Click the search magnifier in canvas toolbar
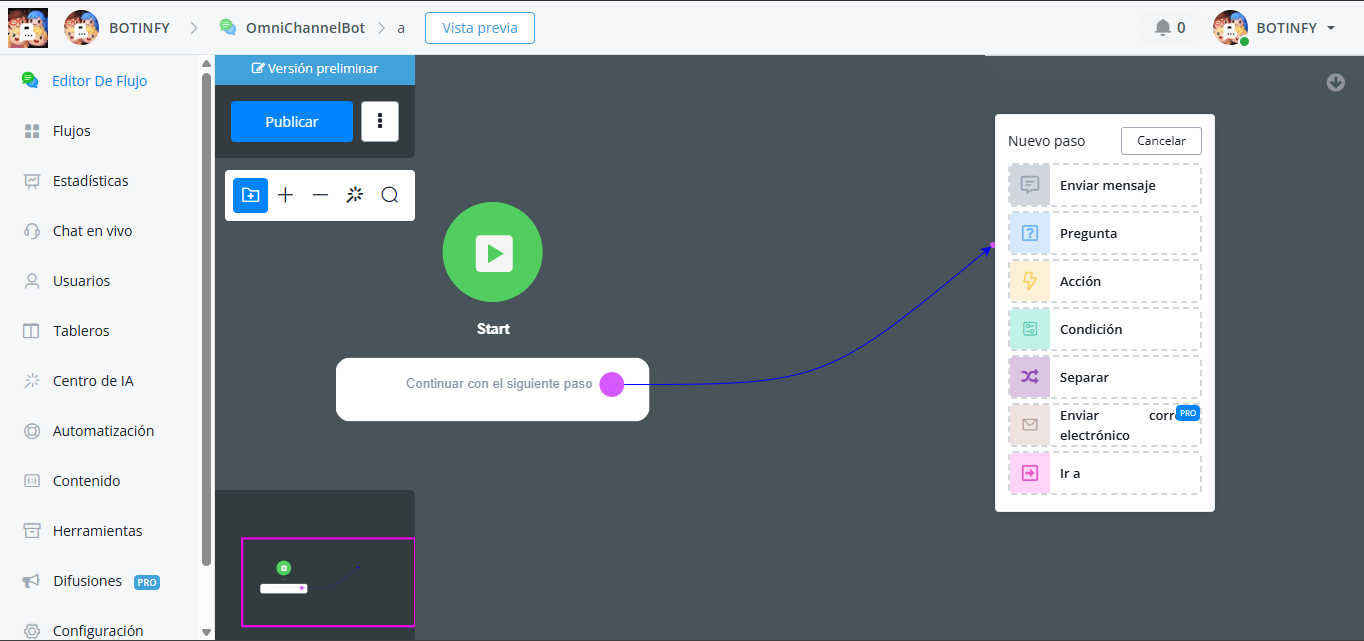 tap(390, 195)
